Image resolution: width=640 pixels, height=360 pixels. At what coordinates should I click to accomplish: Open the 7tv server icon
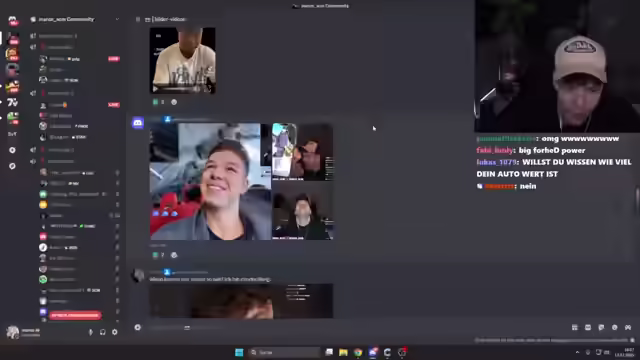coord(12,102)
